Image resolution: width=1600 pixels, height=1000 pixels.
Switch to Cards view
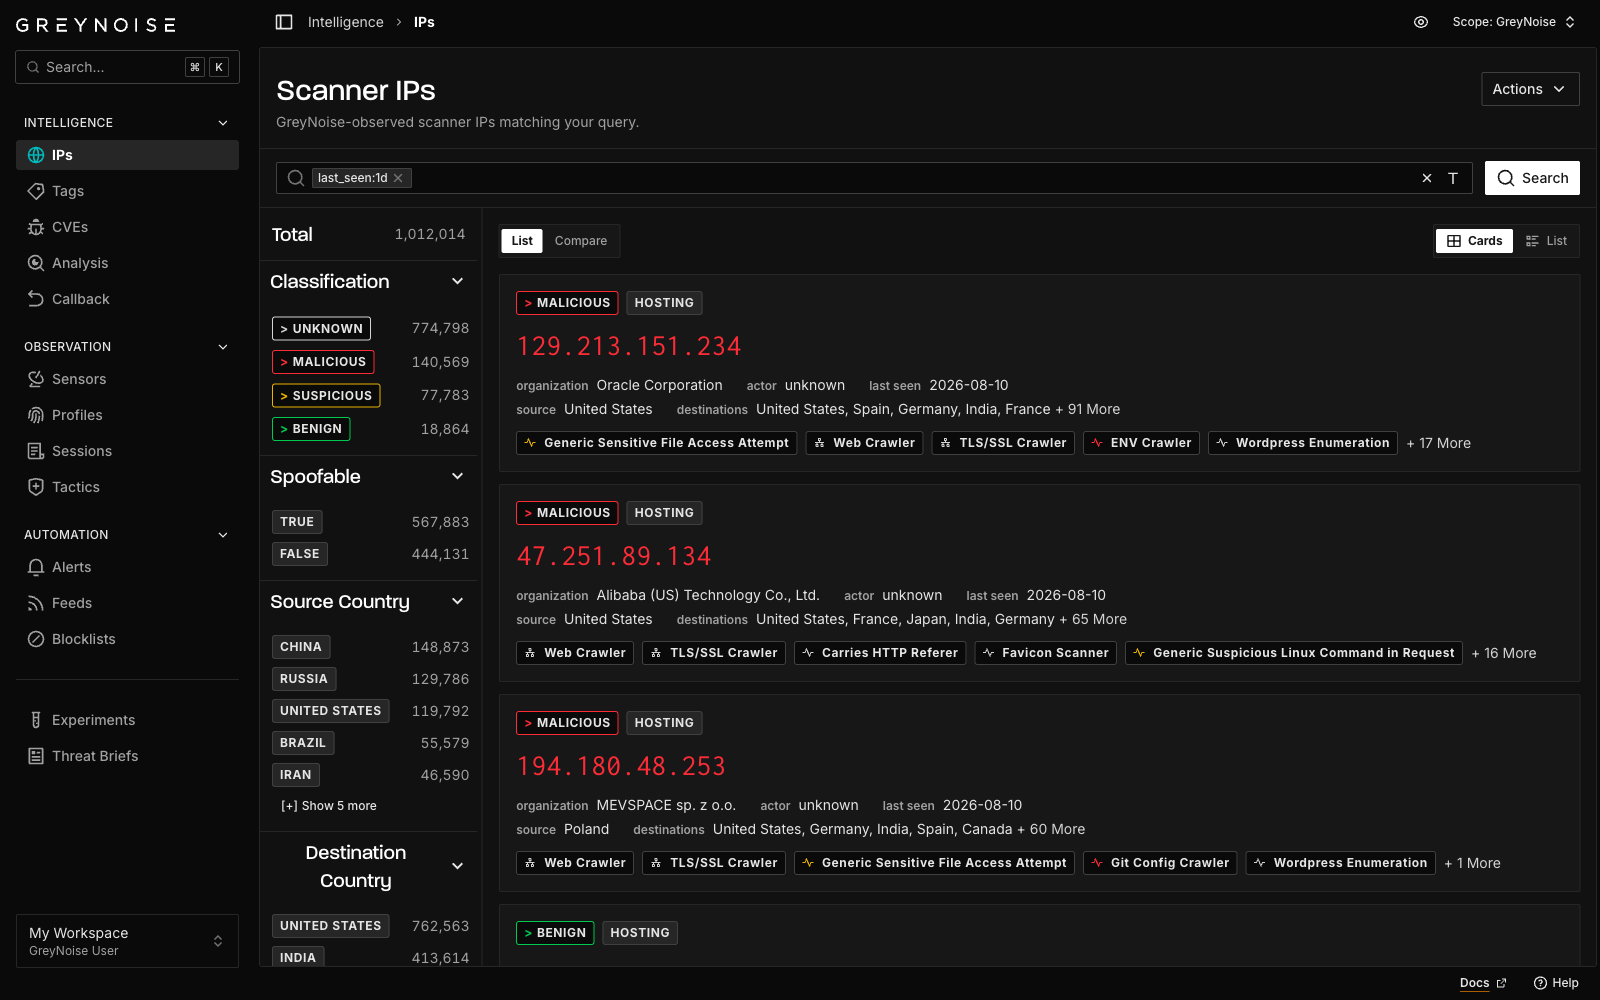point(1475,241)
